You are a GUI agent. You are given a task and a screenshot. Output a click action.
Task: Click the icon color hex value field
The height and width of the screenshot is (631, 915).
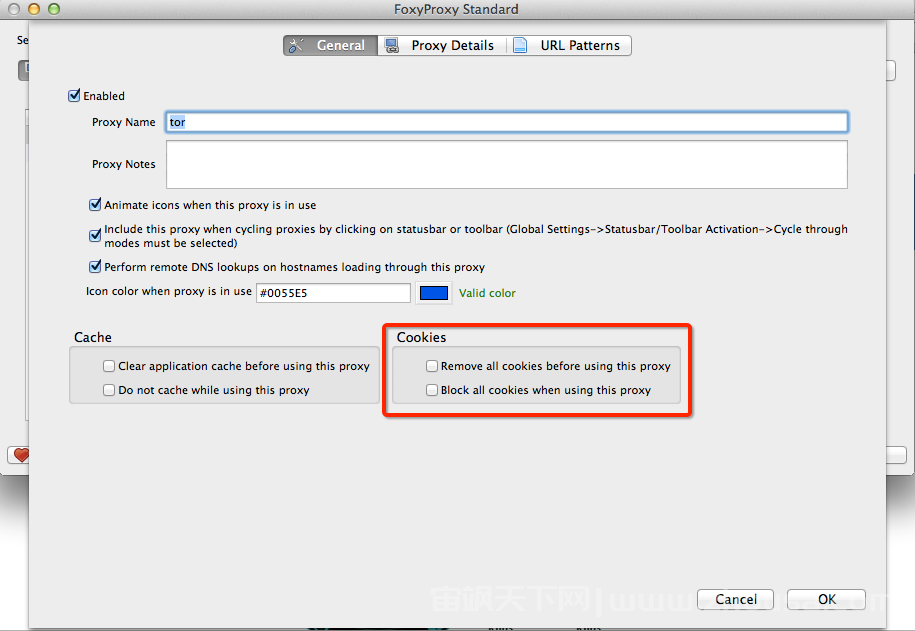[x=333, y=293]
